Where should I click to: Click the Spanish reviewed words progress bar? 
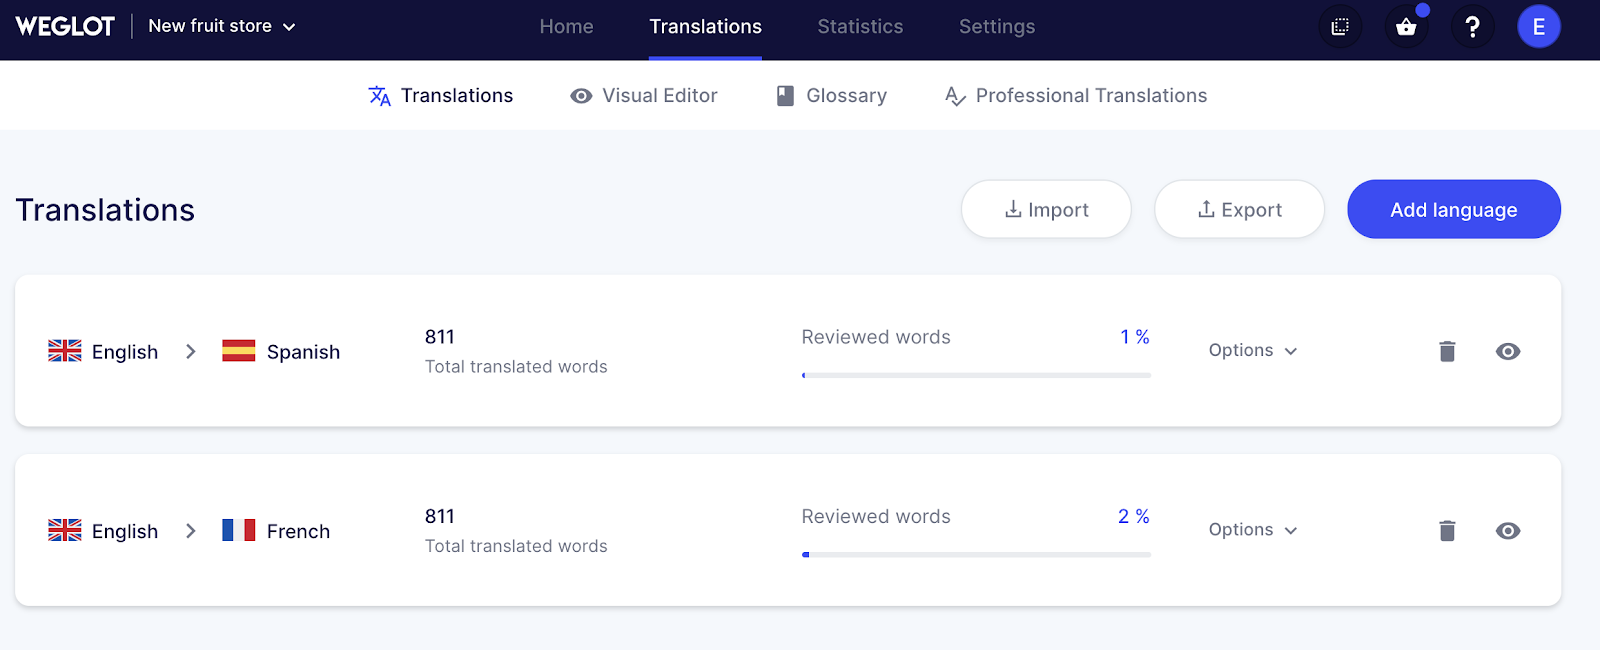[x=976, y=375]
